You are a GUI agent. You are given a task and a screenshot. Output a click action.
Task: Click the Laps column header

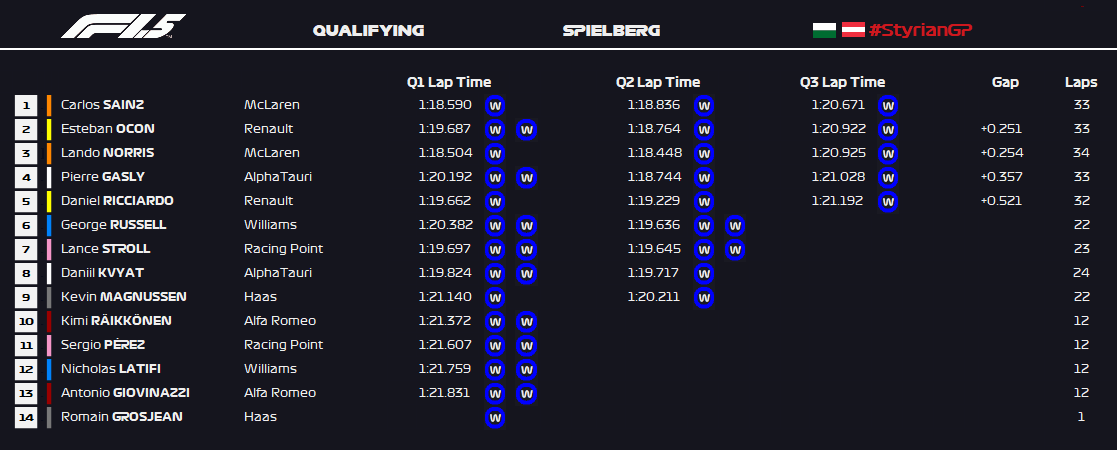click(x=1081, y=82)
